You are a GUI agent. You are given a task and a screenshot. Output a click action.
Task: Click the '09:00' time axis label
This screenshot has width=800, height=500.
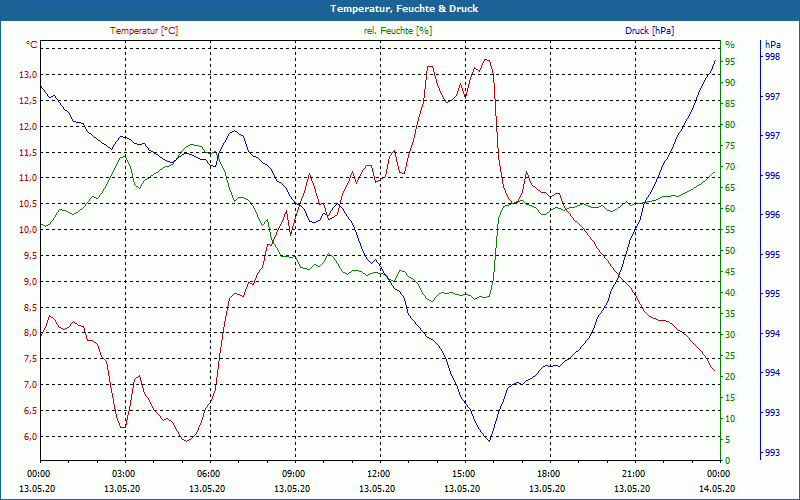pos(293,473)
